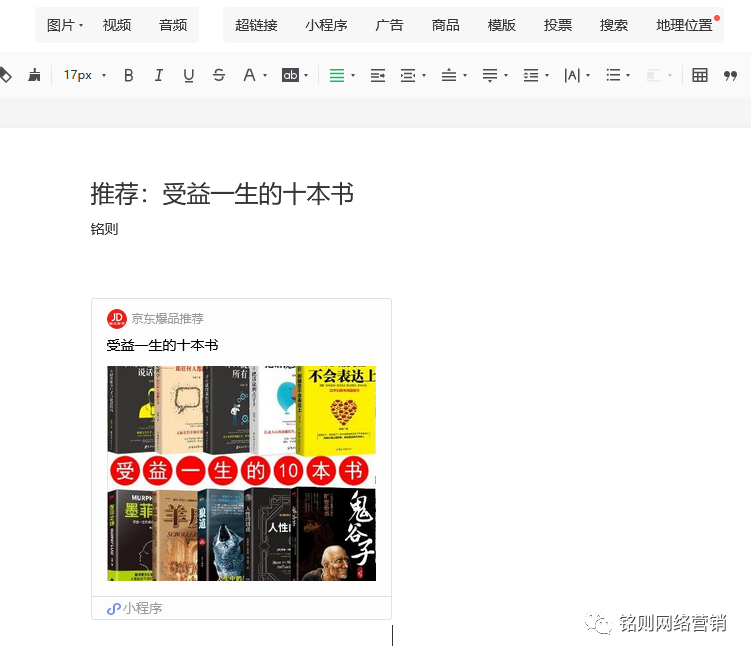
Task: Click the format painter brush icon
Action: click(x=35, y=75)
